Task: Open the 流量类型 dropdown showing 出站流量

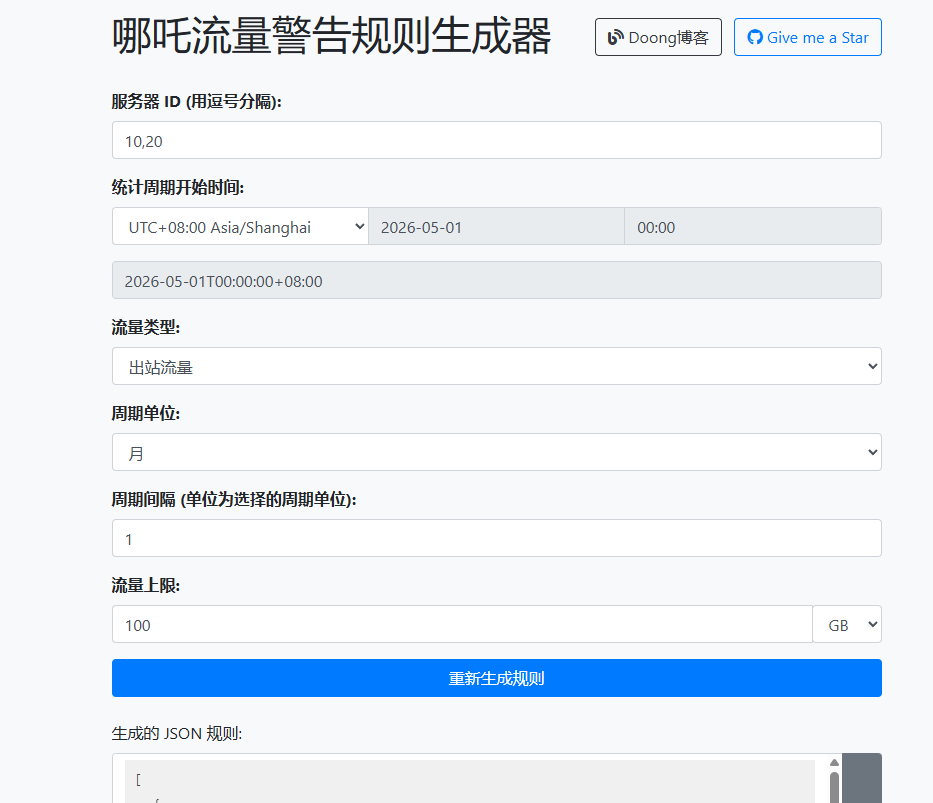Action: click(x=497, y=366)
